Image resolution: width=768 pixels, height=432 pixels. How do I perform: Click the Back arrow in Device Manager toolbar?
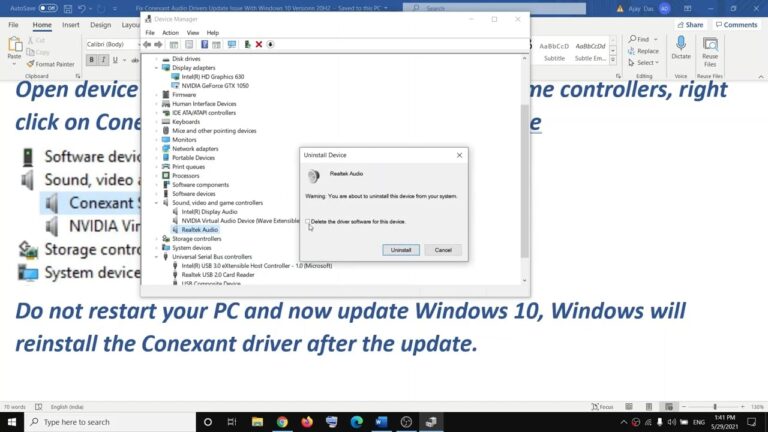(x=148, y=45)
